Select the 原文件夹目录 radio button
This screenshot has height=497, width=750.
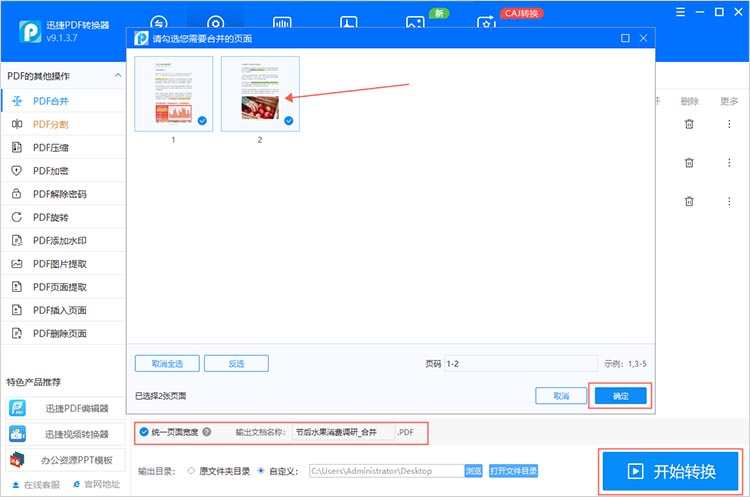(191, 470)
